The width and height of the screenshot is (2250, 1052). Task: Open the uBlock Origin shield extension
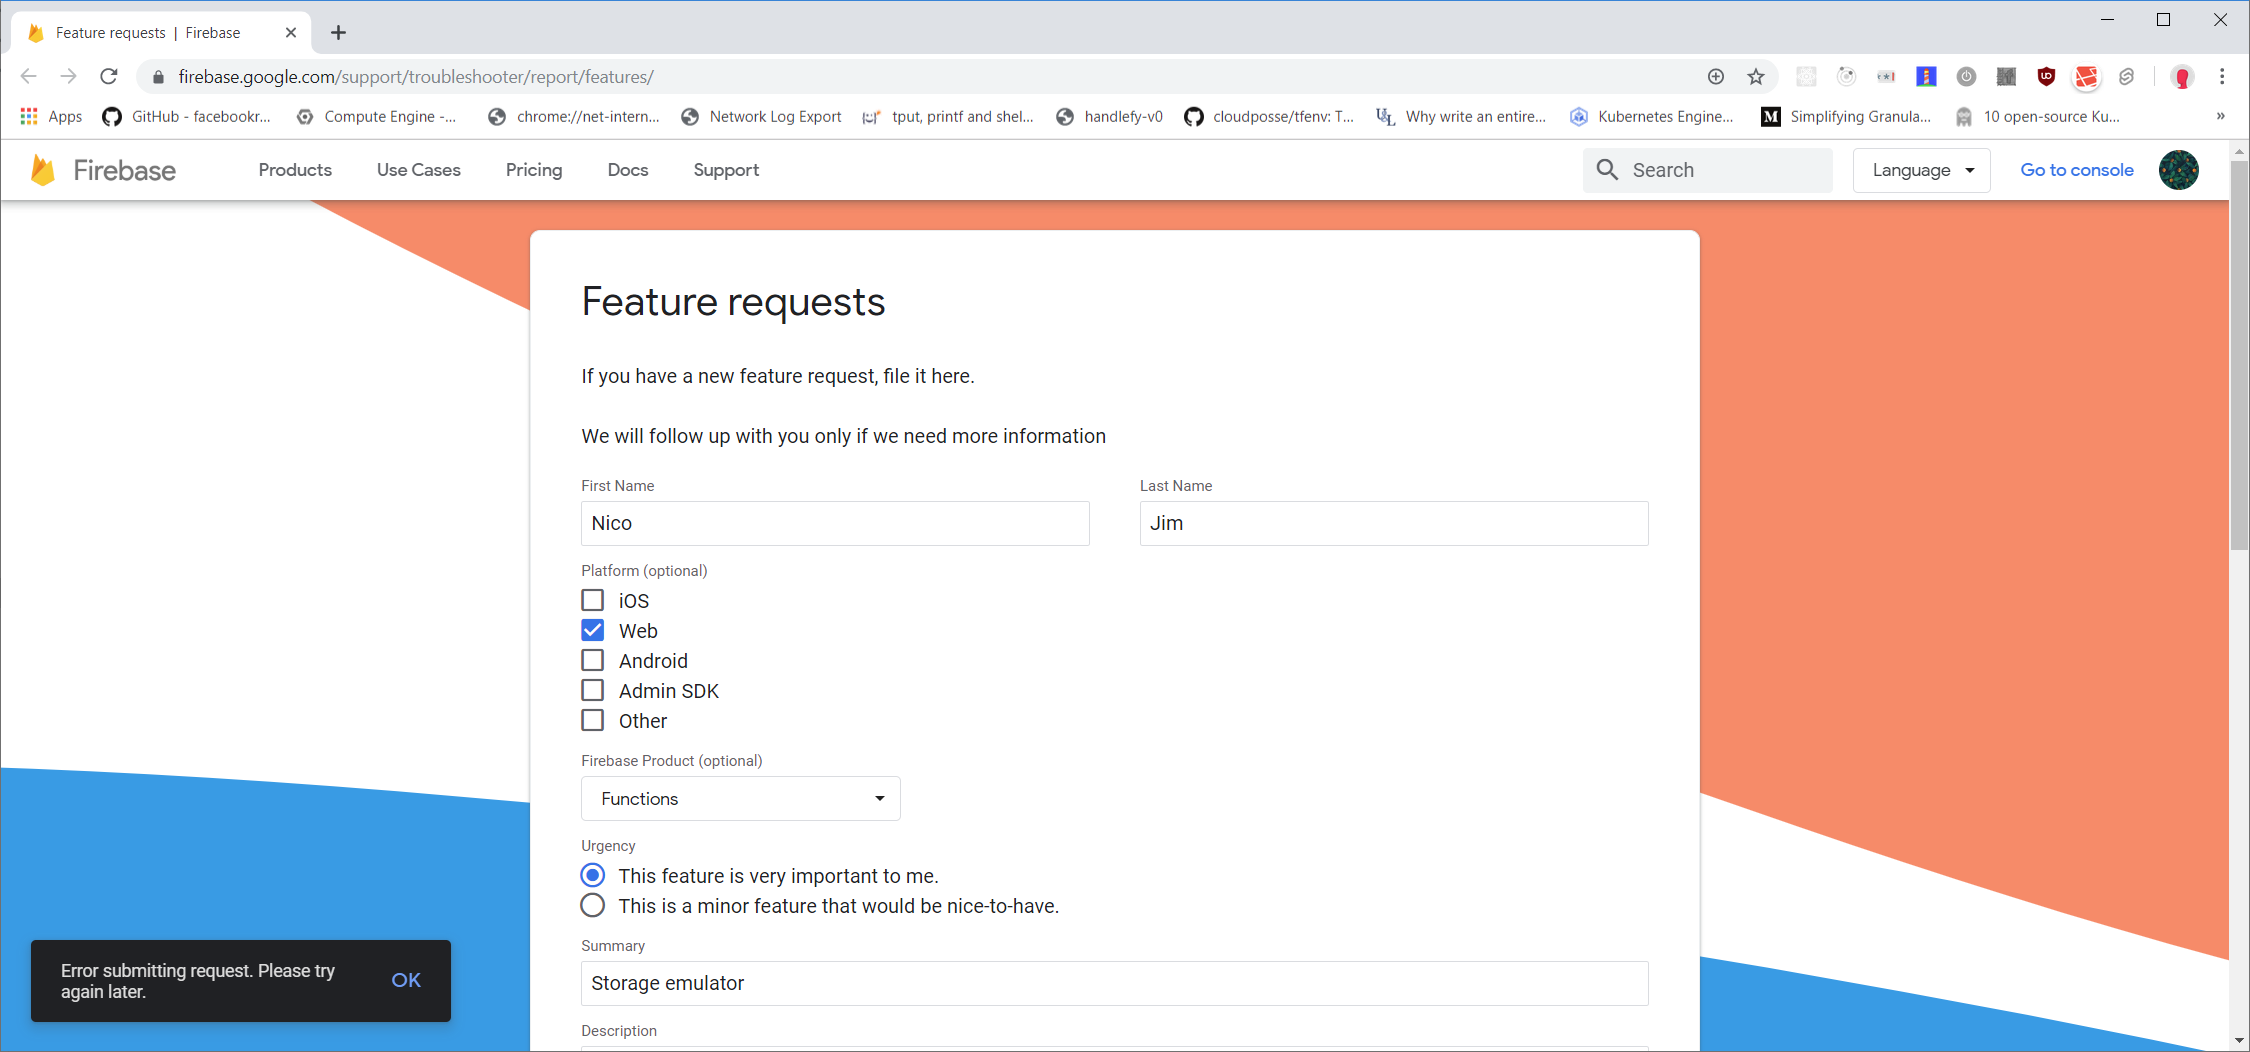pos(2046,77)
